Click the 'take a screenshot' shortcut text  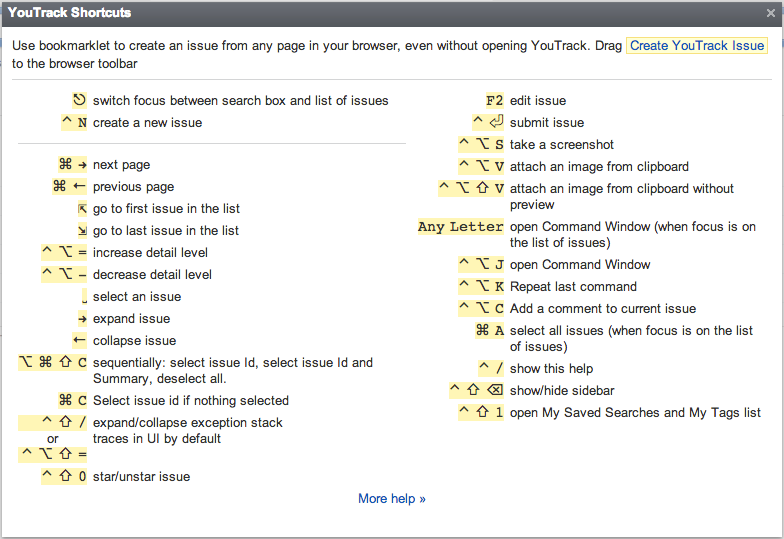click(561, 144)
